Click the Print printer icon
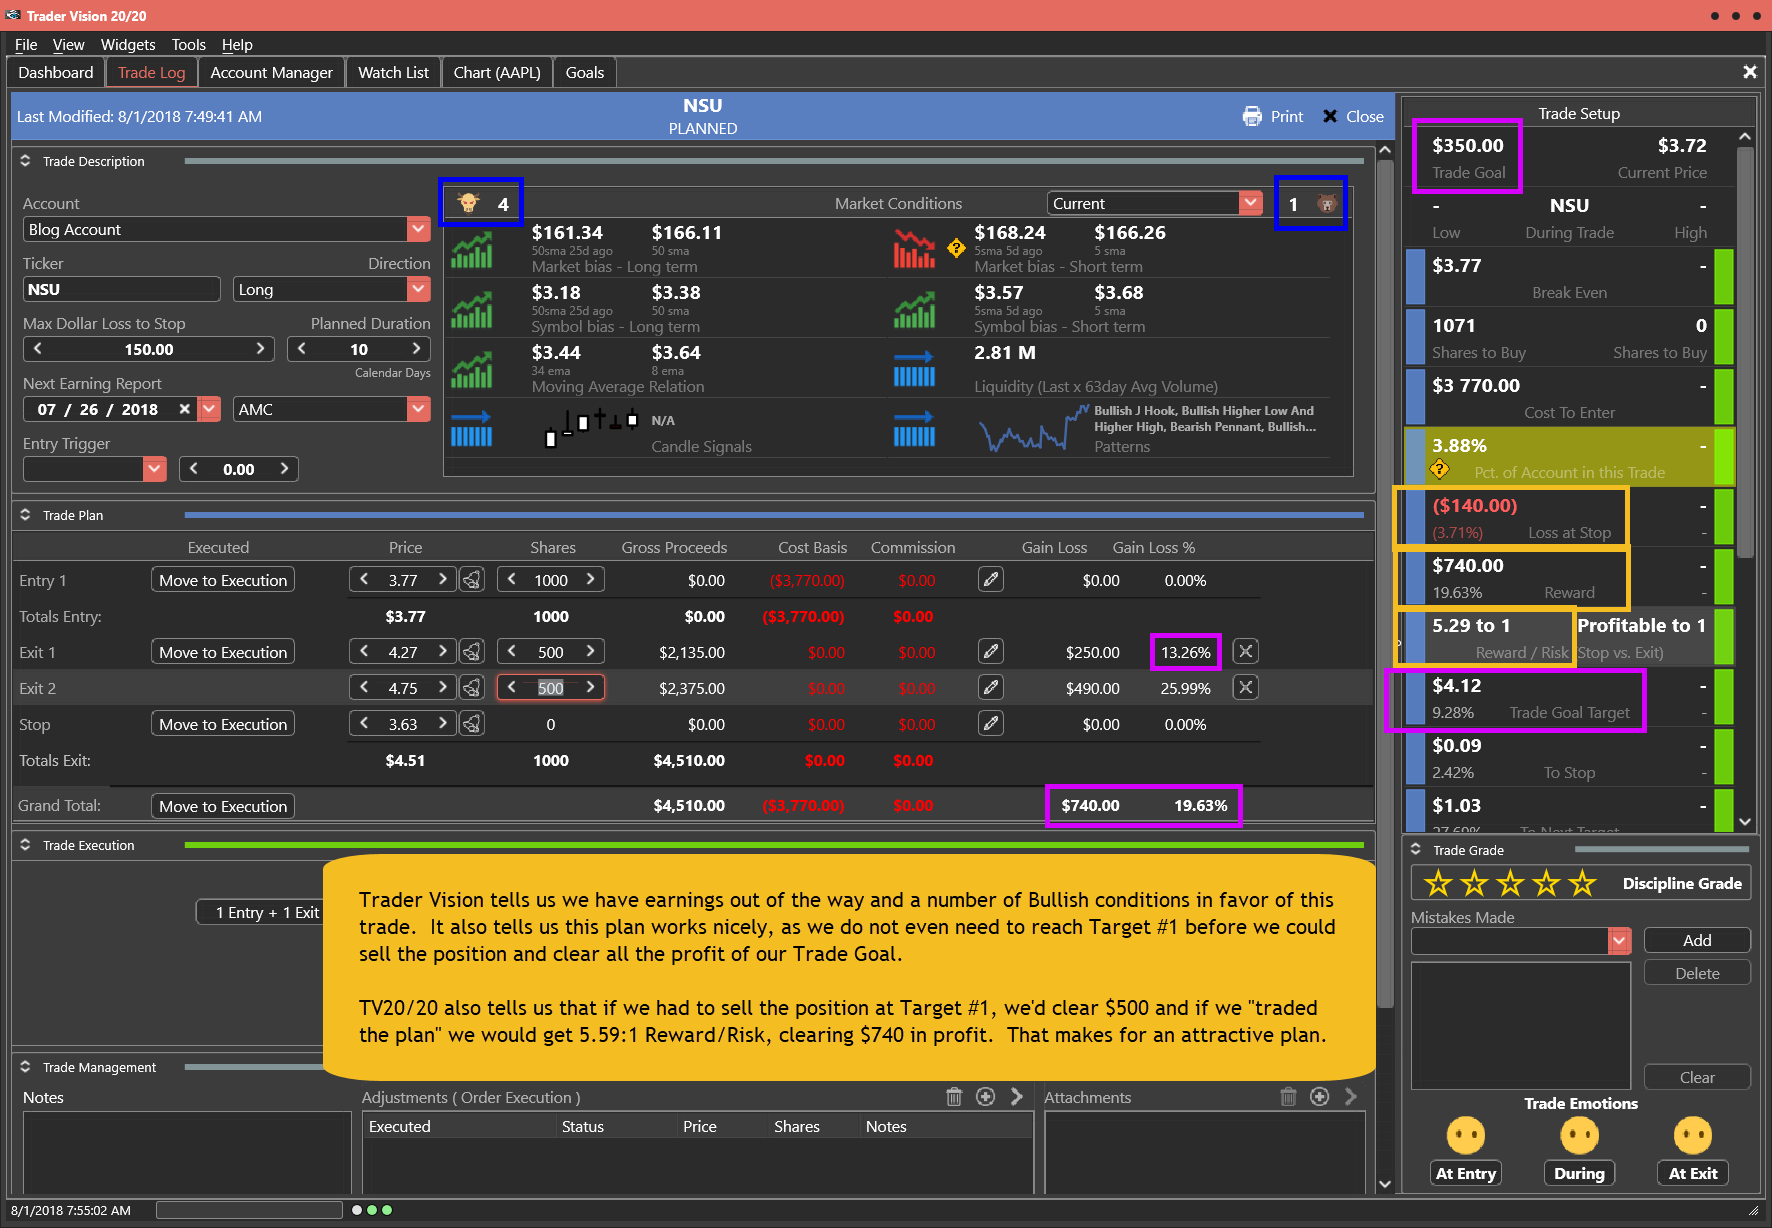 1251,116
